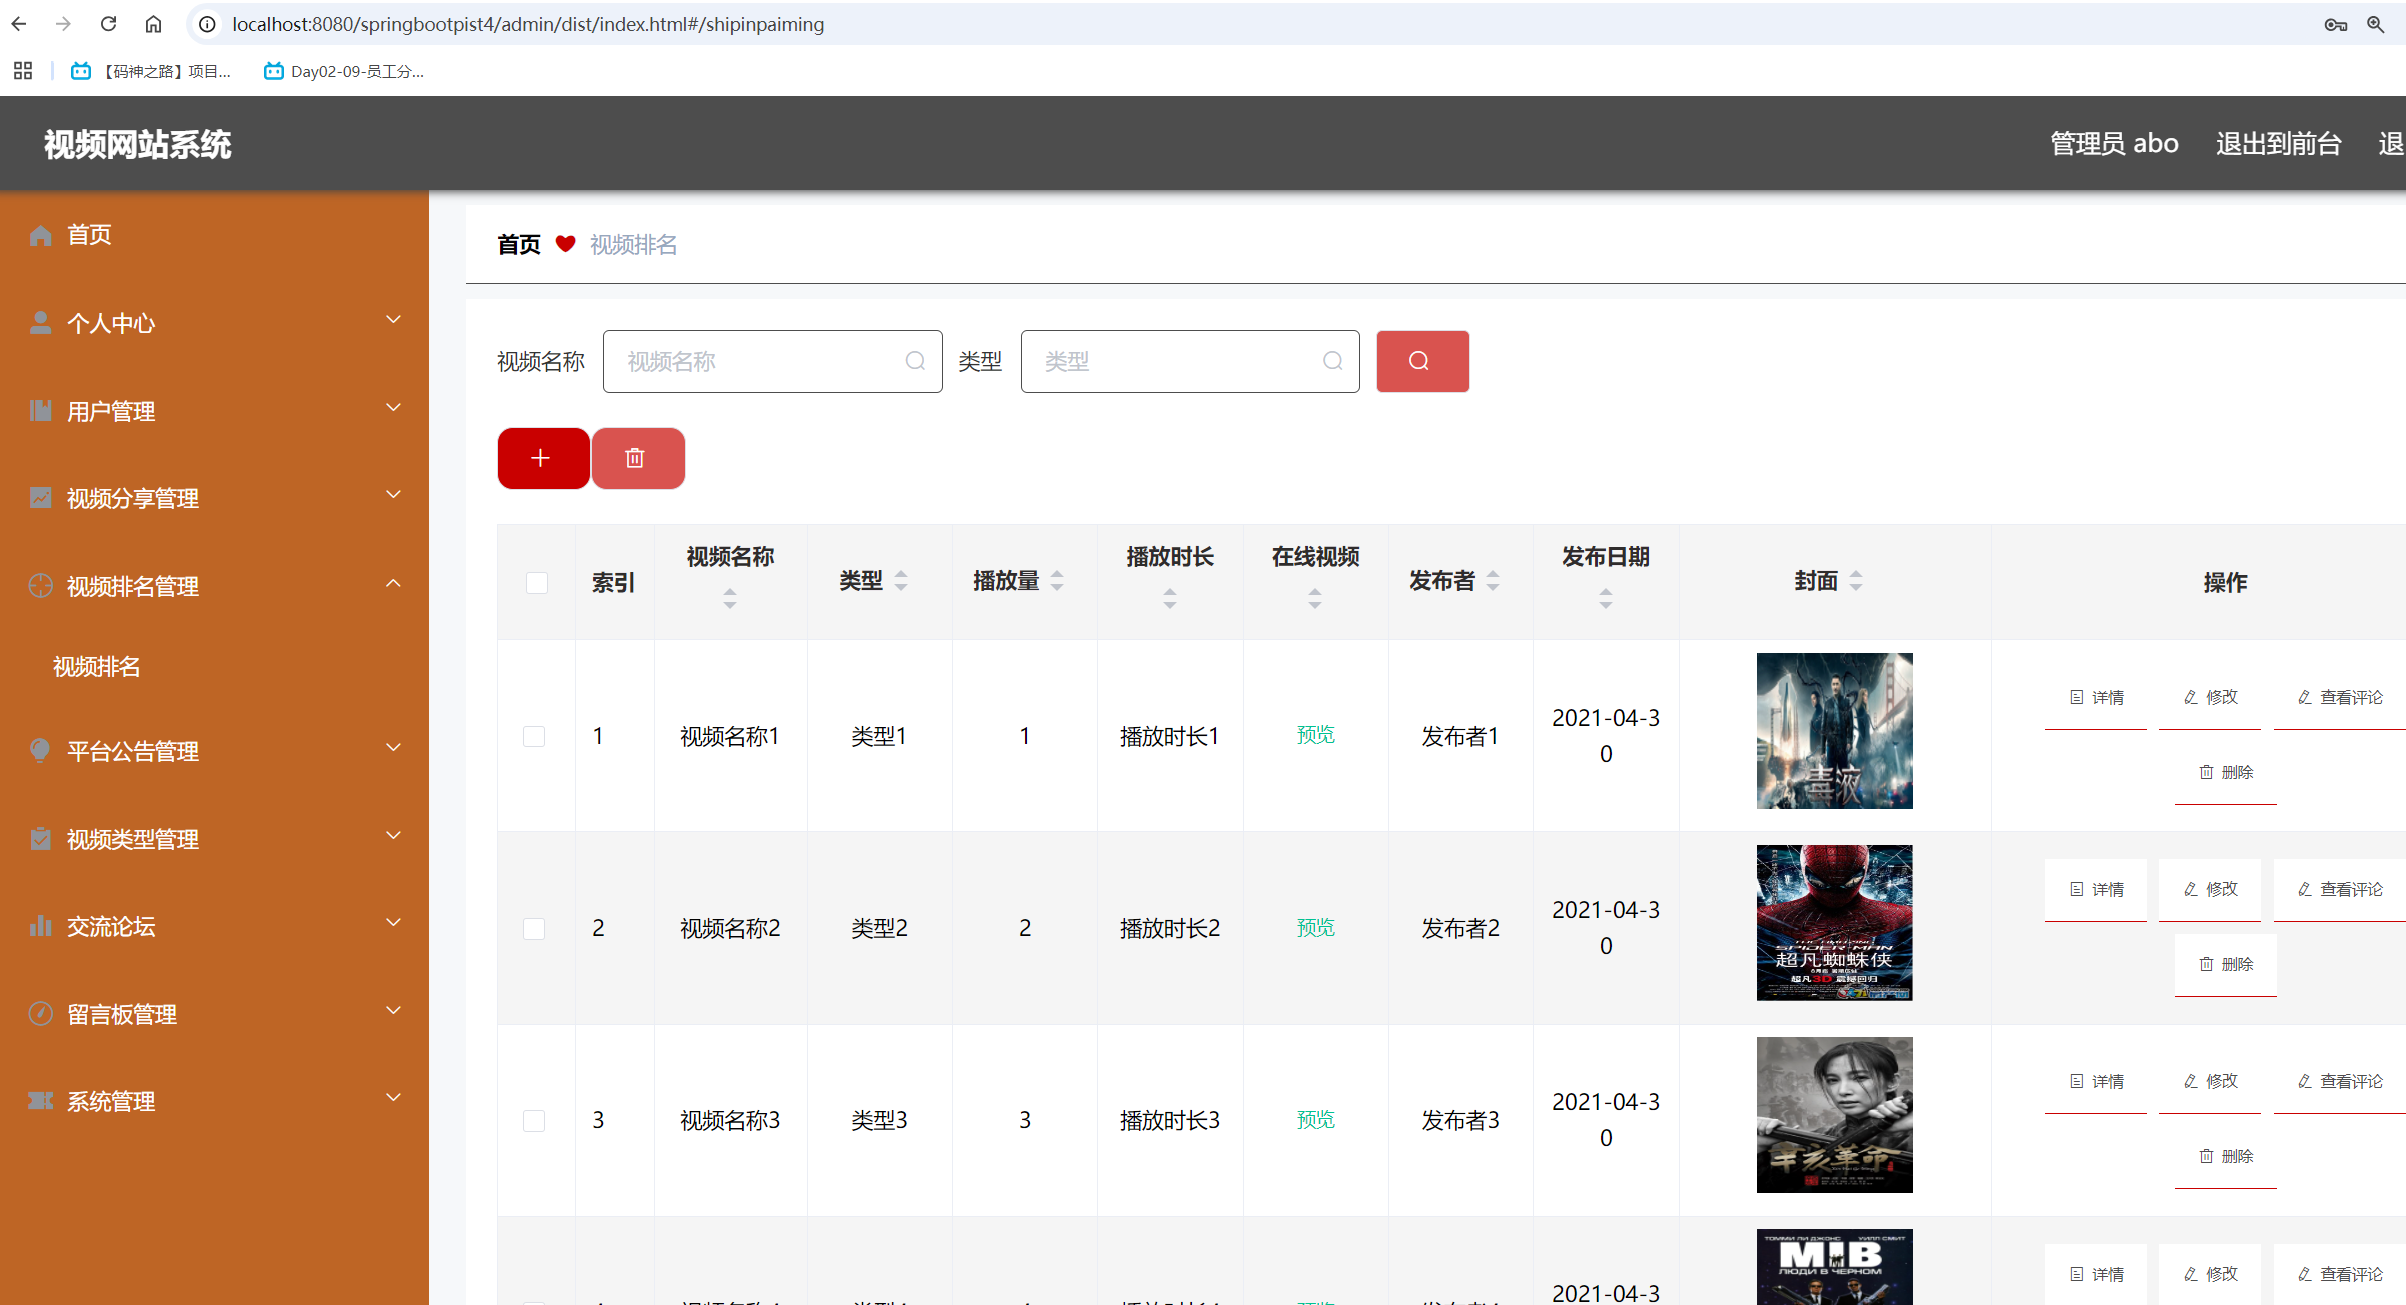Click 预览 link for 视频名称1
This screenshot has width=2406, height=1305.
point(1315,735)
